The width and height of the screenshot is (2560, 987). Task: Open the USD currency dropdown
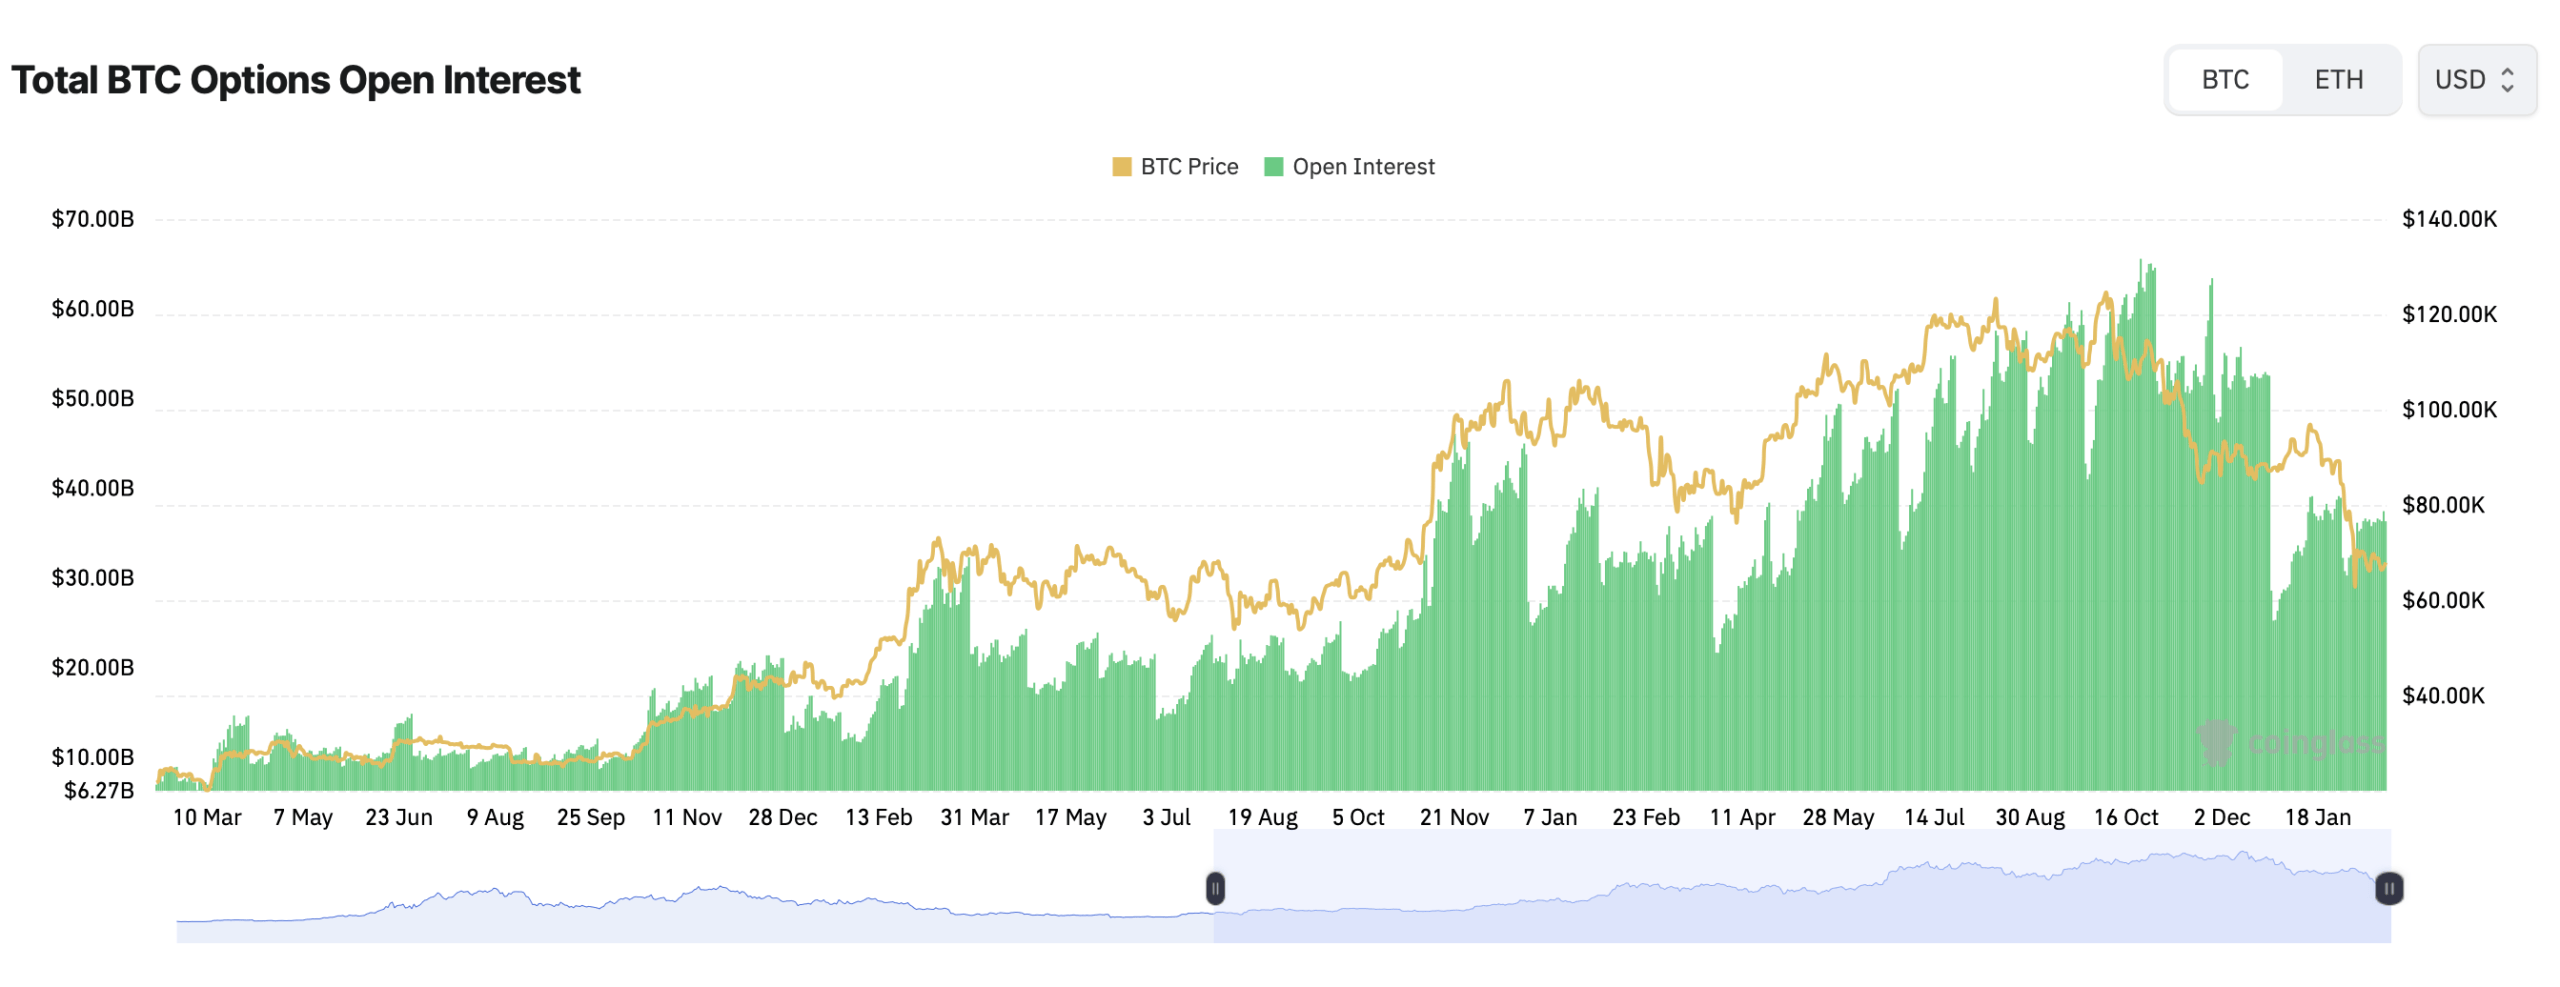(2476, 80)
